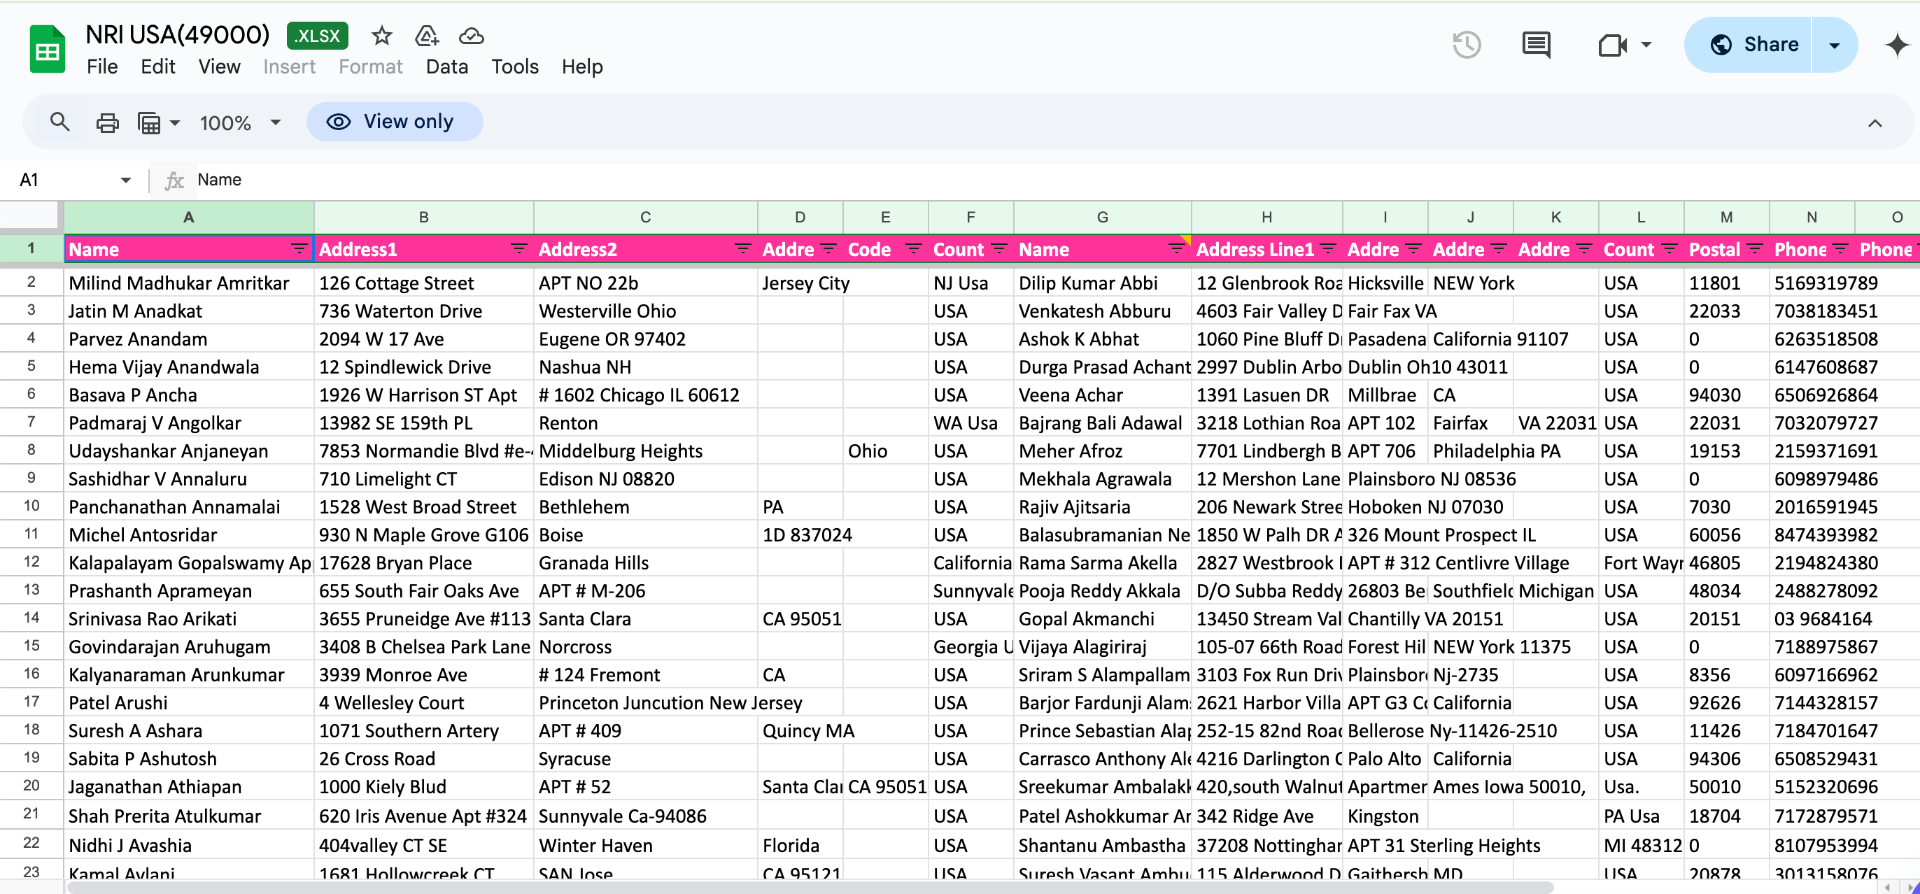The width and height of the screenshot is (1920, 894).
Task: Collapse the toolbar with the chevron
Action: click(1875, 123)
